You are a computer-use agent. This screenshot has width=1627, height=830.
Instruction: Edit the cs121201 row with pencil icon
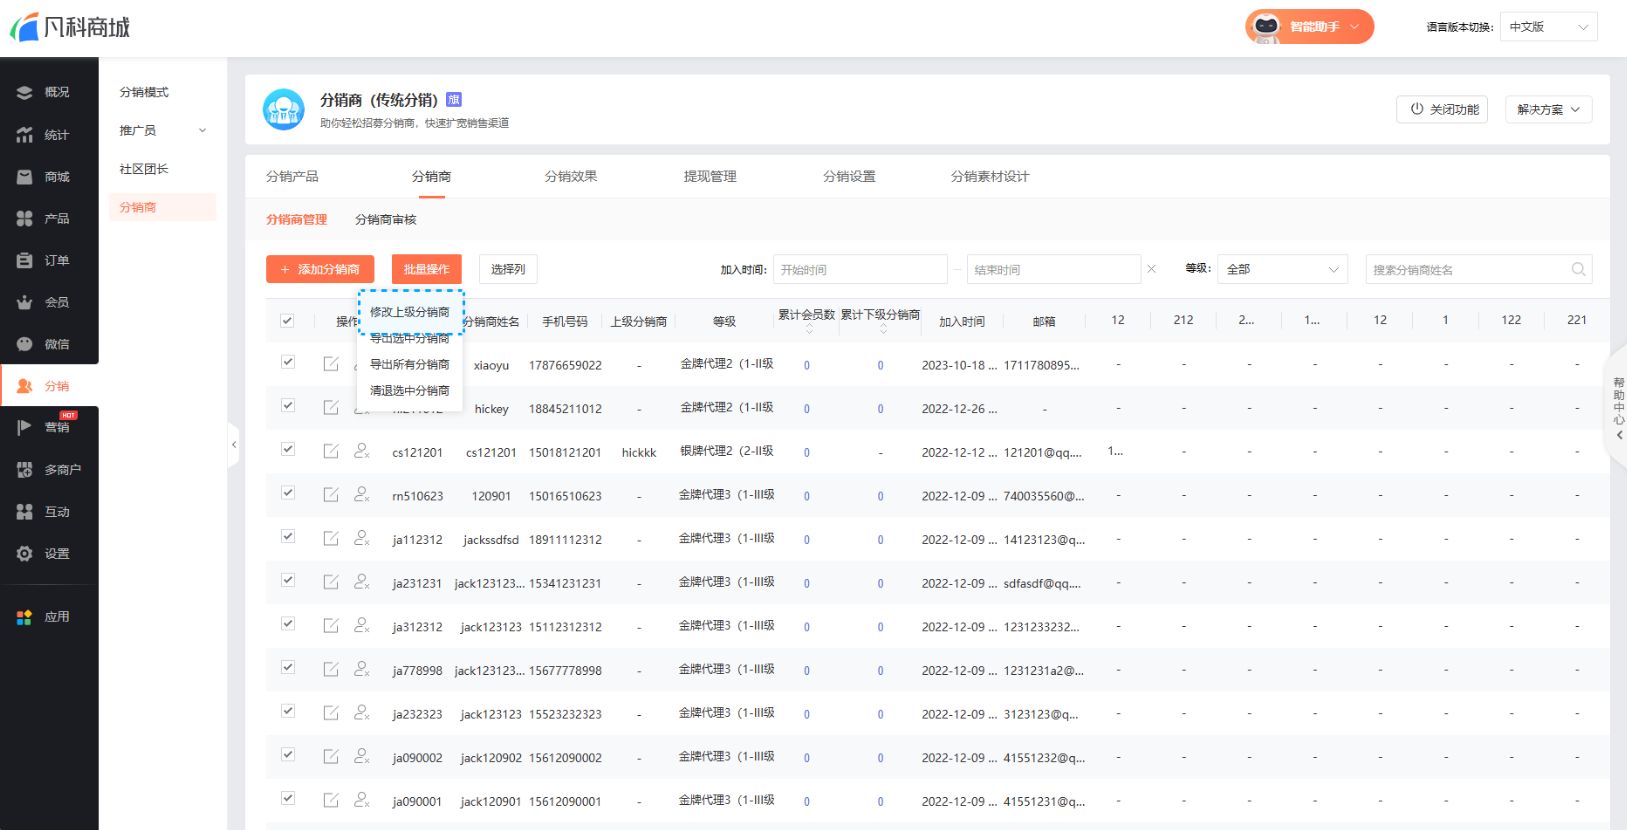(x=331, y=451)
